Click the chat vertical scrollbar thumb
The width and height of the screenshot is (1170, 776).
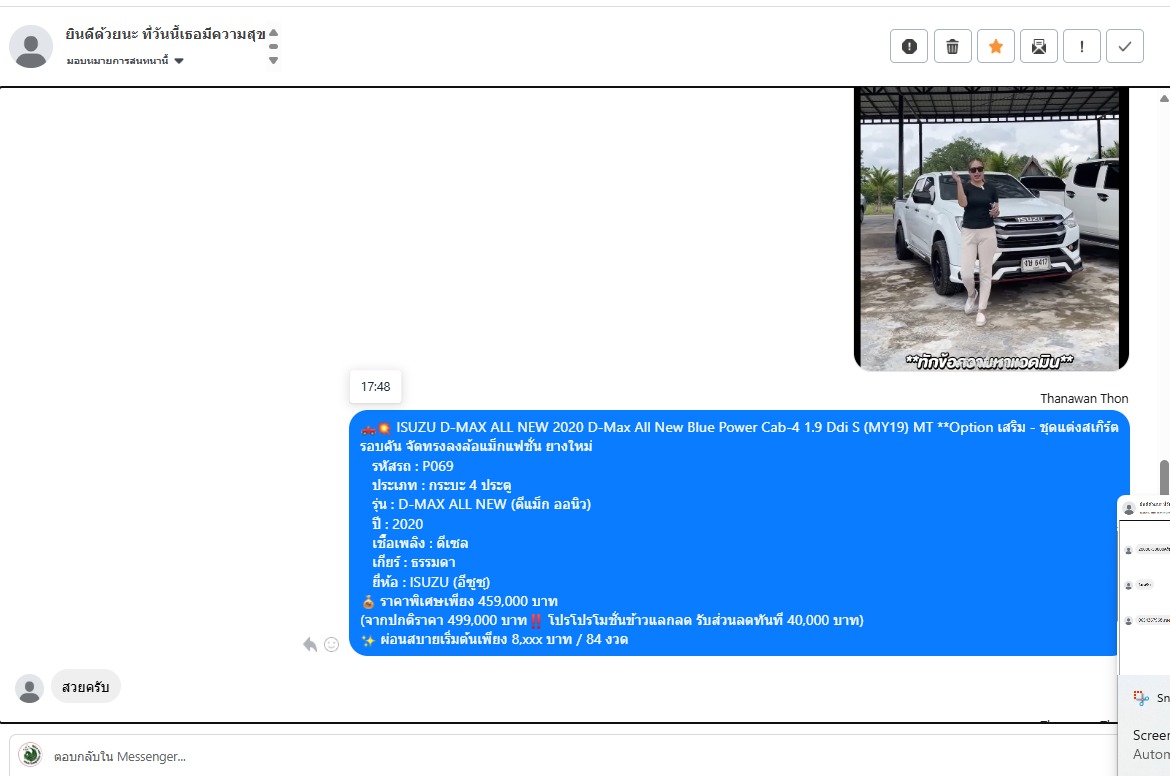click(x=1164, y=477)
